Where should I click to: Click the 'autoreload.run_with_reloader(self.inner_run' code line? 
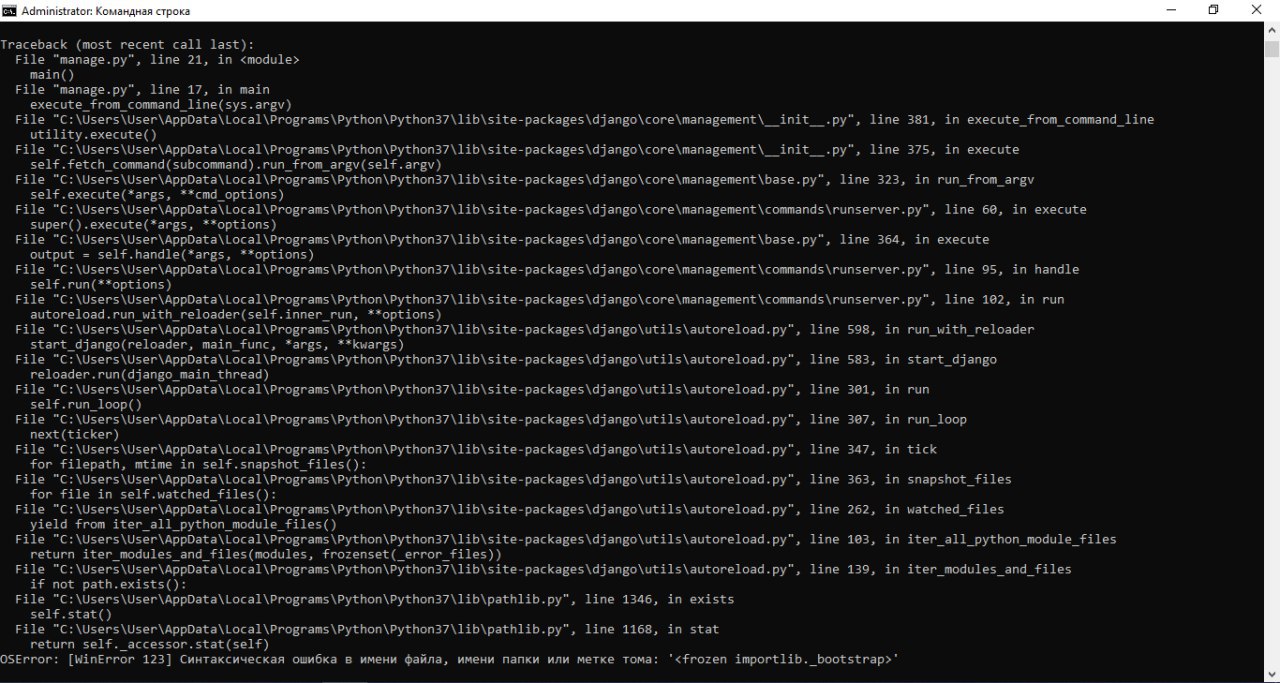click(236, 315)
